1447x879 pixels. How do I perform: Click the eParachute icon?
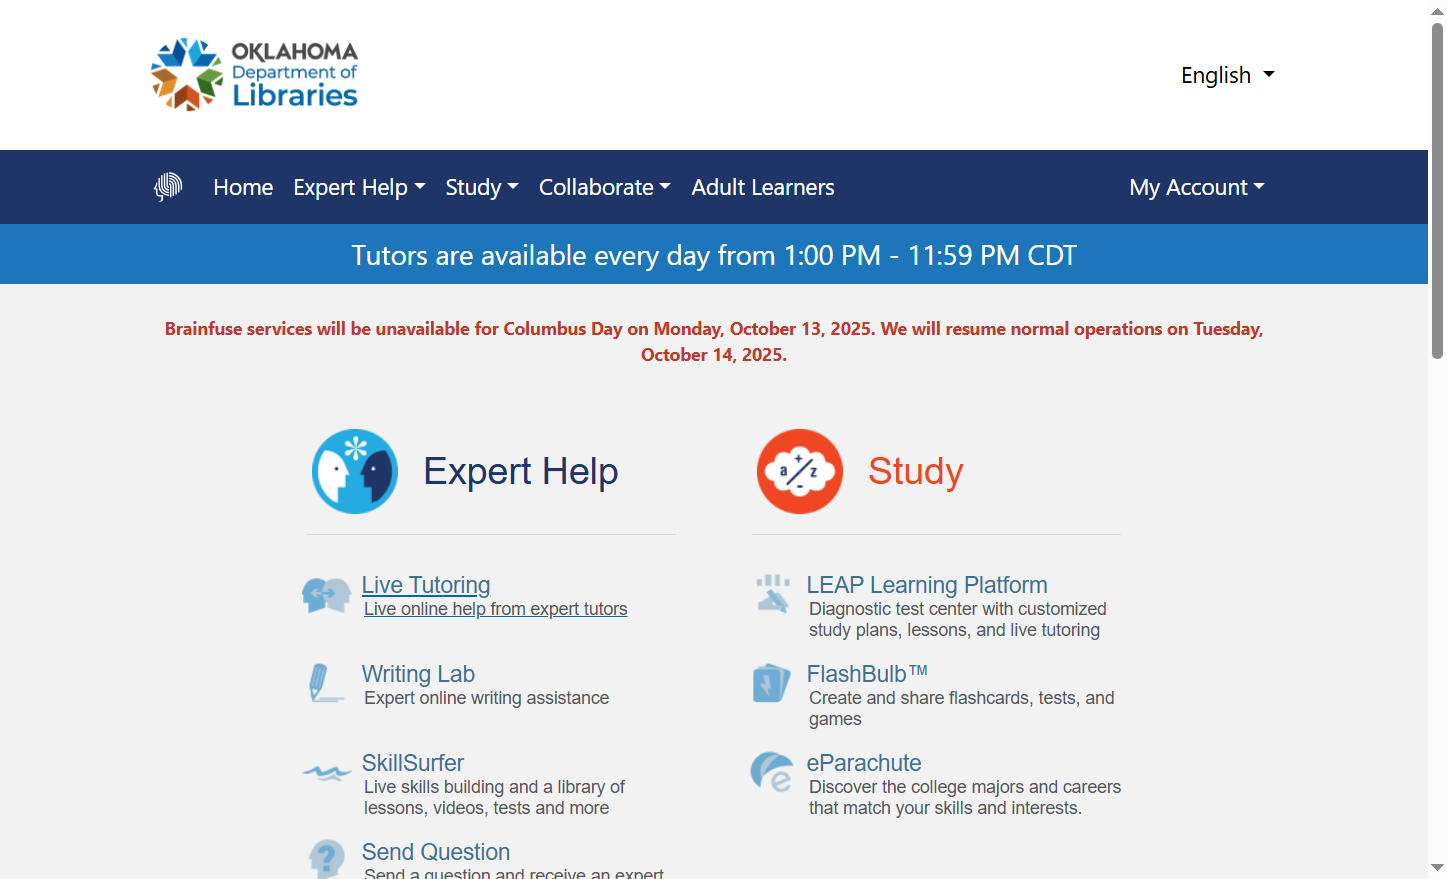[772, 772]
